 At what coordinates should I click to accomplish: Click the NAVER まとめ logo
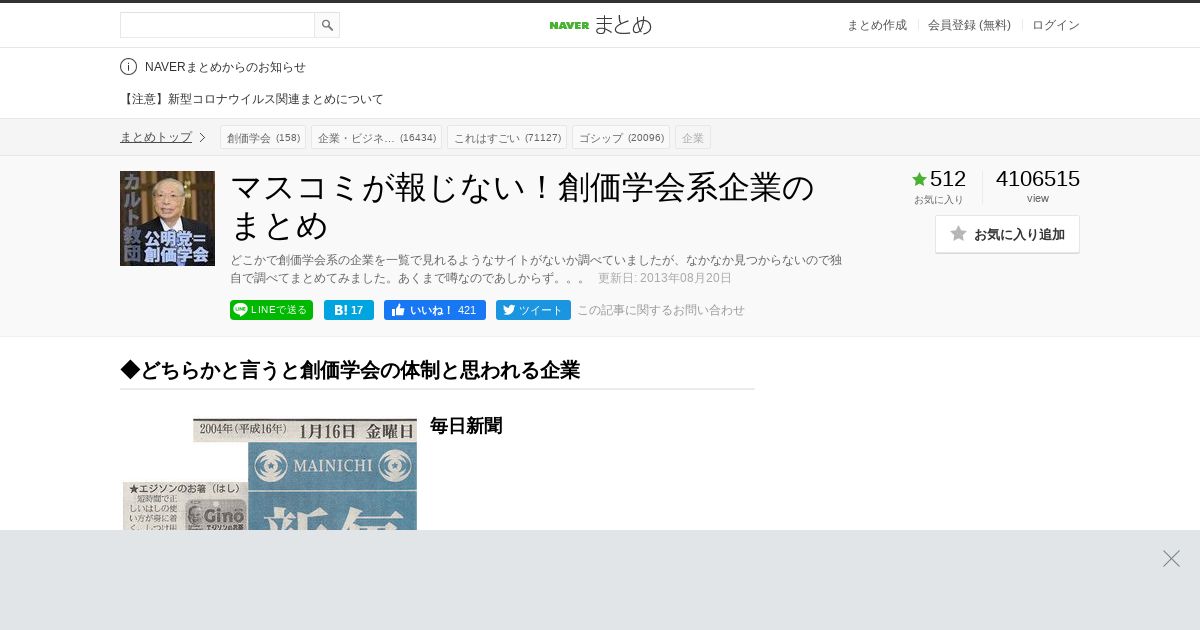pos(600,25)
